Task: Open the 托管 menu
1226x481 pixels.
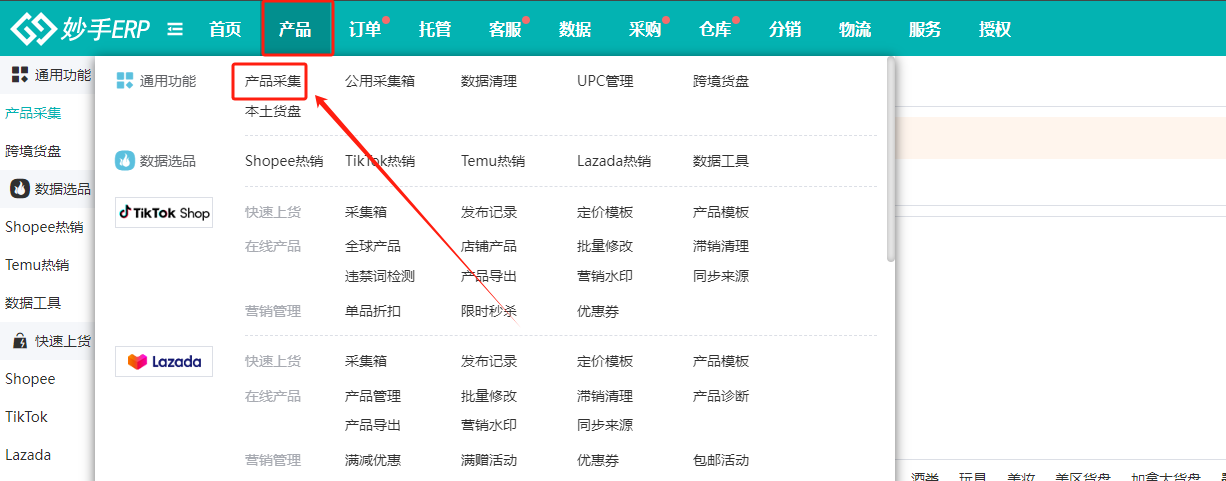Action: [435, 29]
